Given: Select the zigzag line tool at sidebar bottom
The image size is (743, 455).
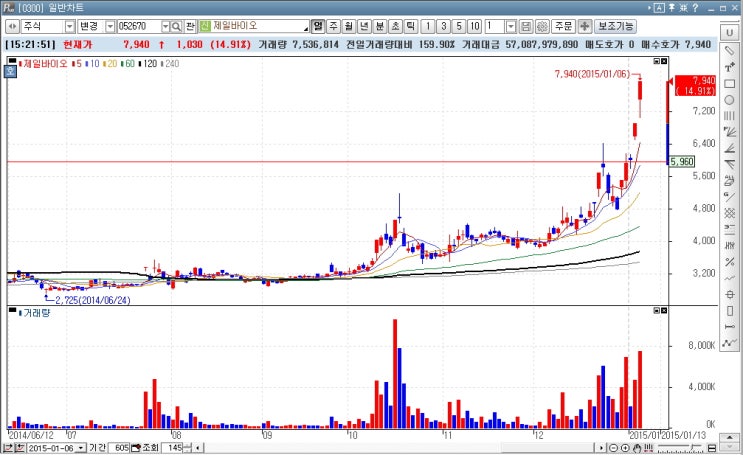Looking at the screenshot, I should pyautogui.click(x=730, y=343).
